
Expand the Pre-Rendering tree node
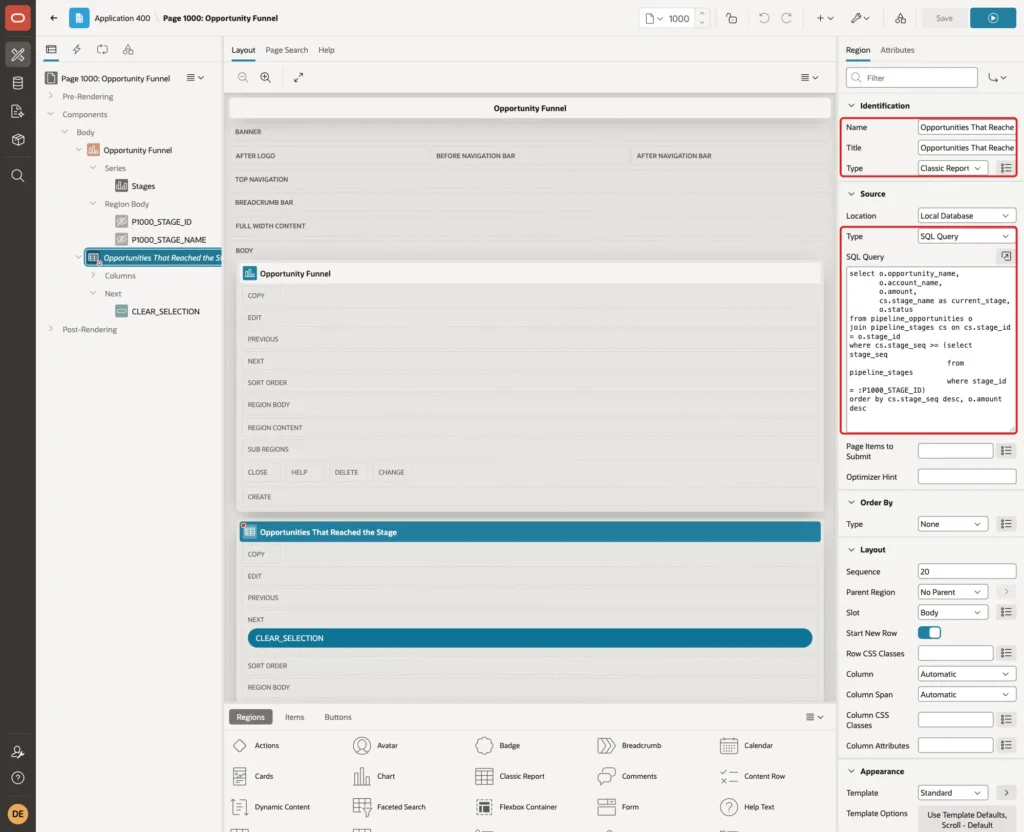tap(50, 96)
